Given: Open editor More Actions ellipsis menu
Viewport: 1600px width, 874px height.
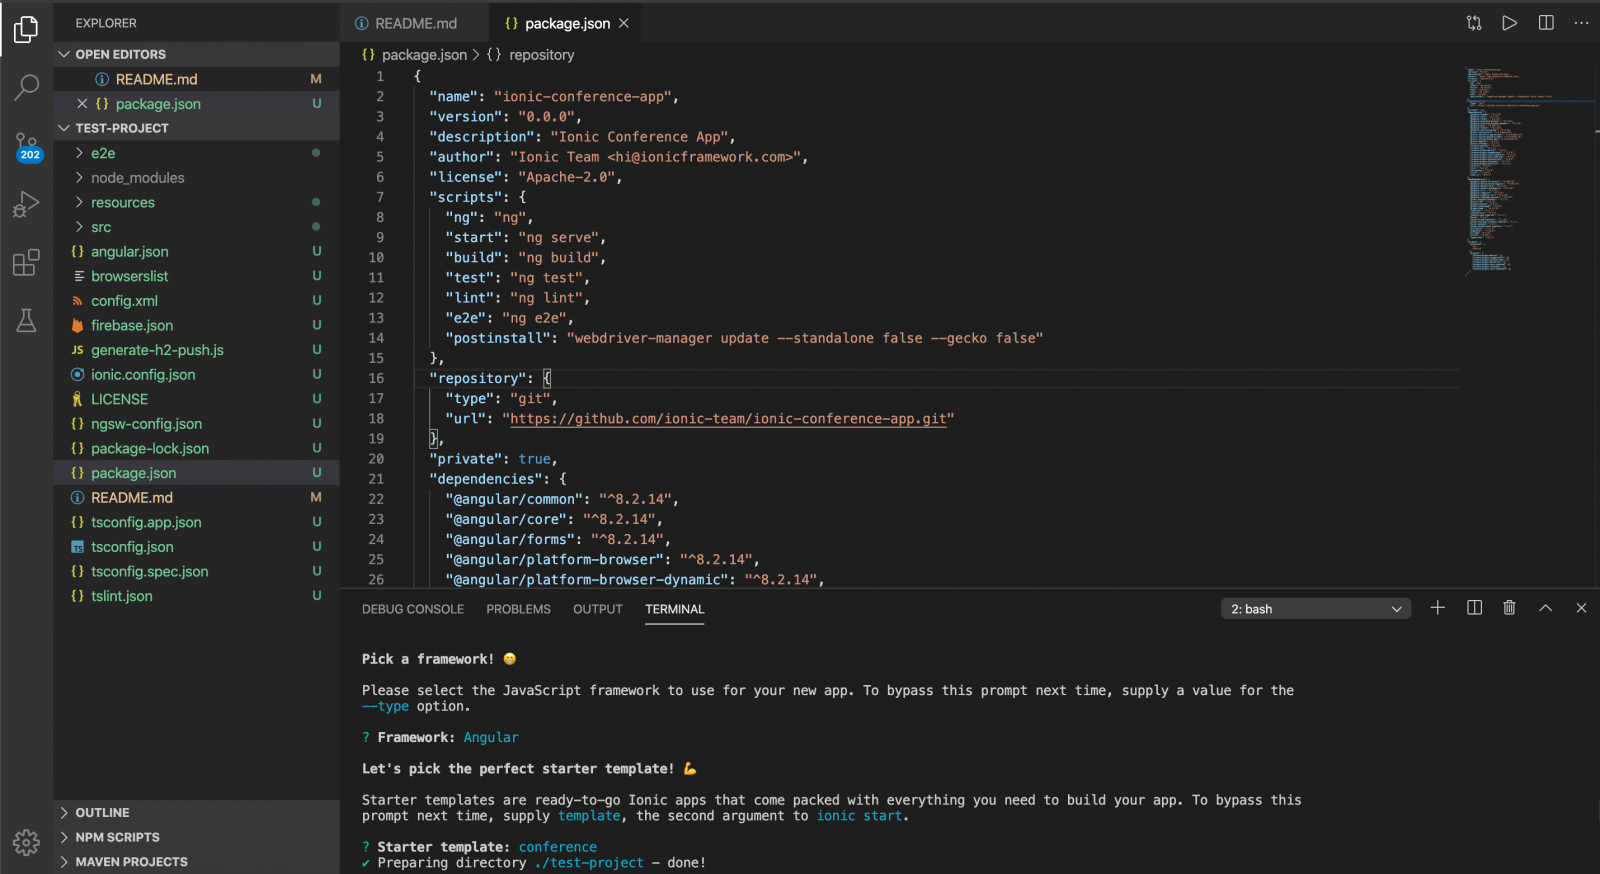Looking at the screenshot, I should tap(1581, 23).
